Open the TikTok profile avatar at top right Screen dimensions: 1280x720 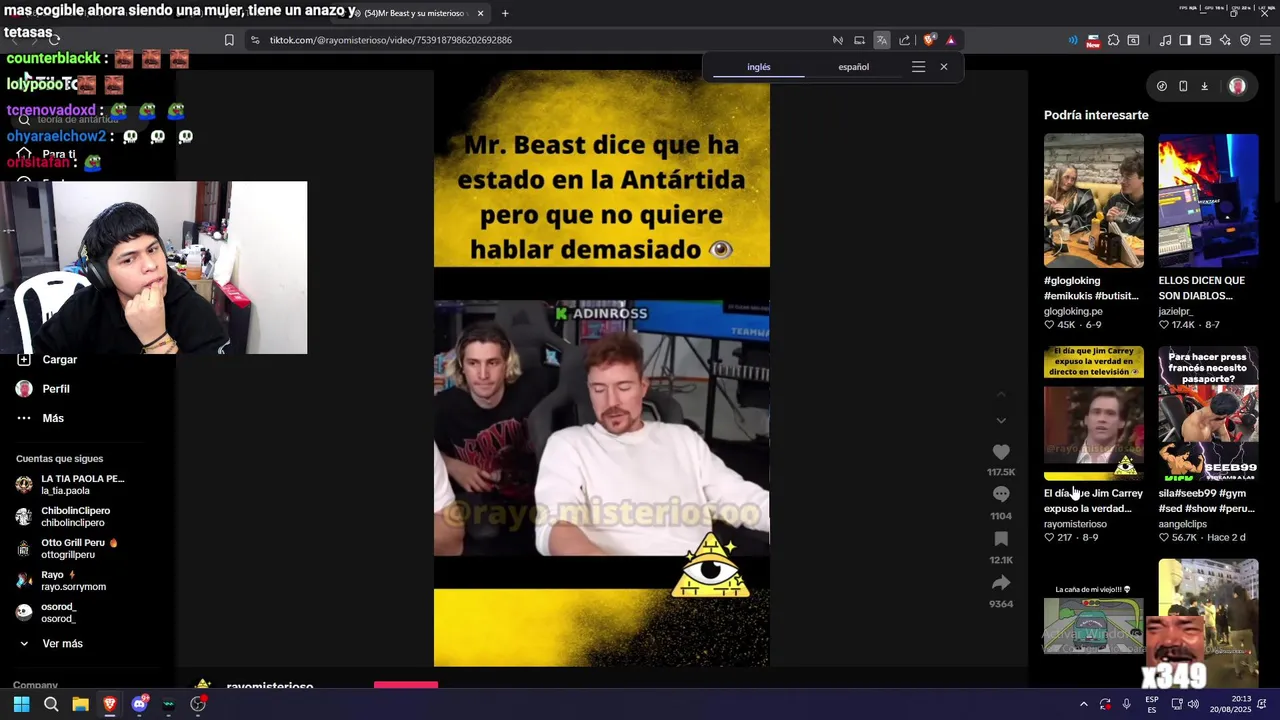1237,86
